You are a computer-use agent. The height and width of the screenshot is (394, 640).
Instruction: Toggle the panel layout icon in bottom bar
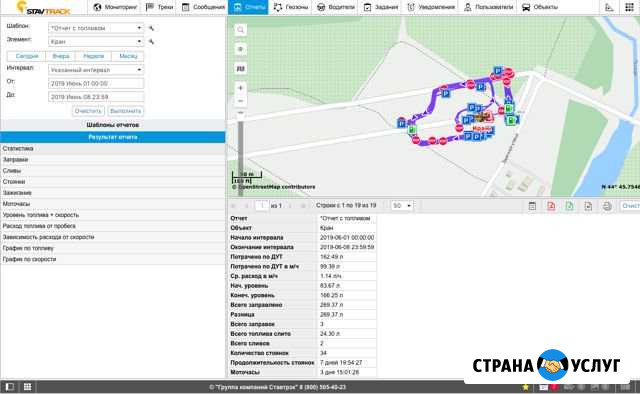pyautogui.click(x=9, y=386)
